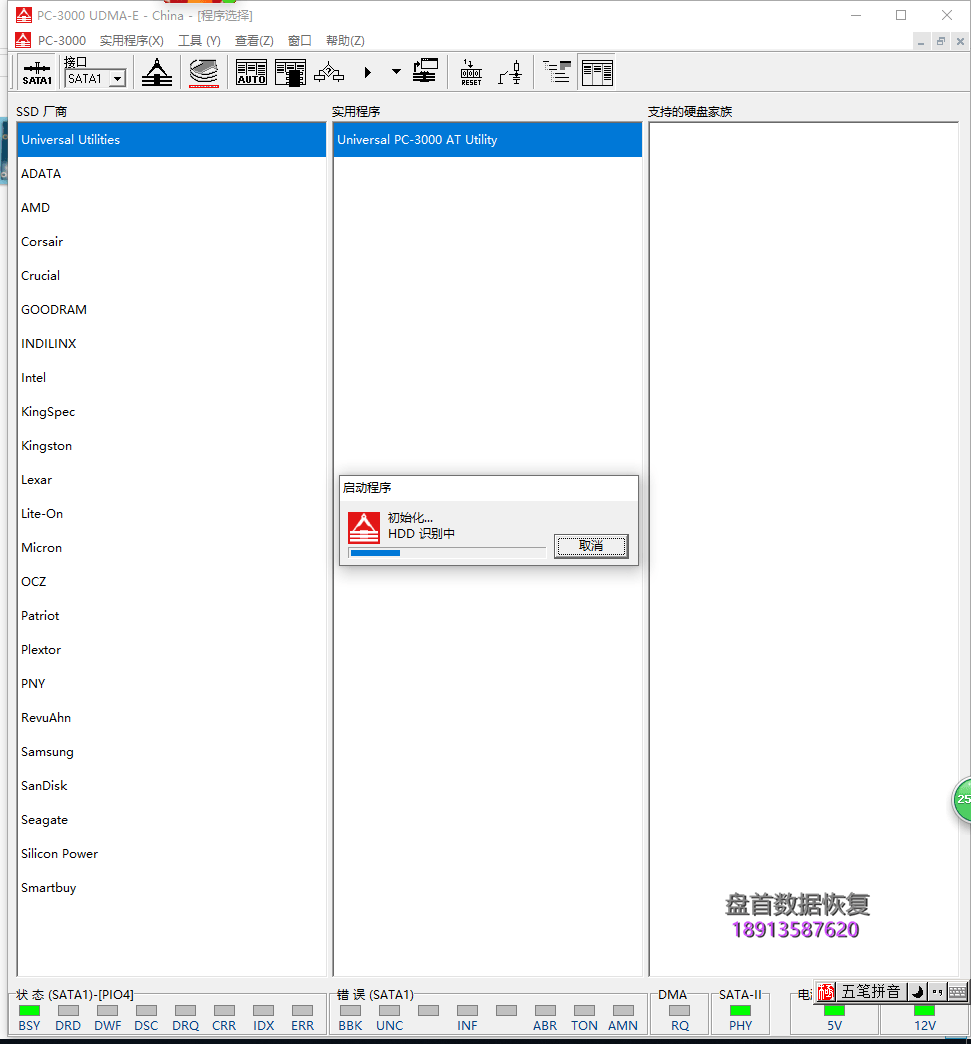Select Silicon Power in the vendor list

(x=172, y=853)
